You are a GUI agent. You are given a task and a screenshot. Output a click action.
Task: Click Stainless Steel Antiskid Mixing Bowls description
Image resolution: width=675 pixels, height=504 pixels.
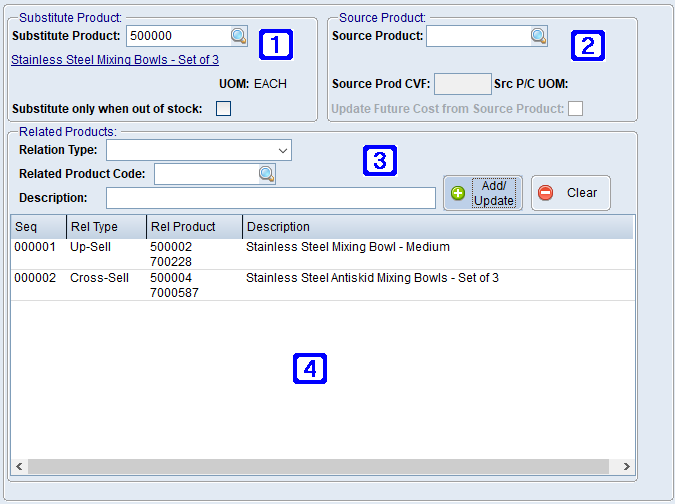coord(372,278)
